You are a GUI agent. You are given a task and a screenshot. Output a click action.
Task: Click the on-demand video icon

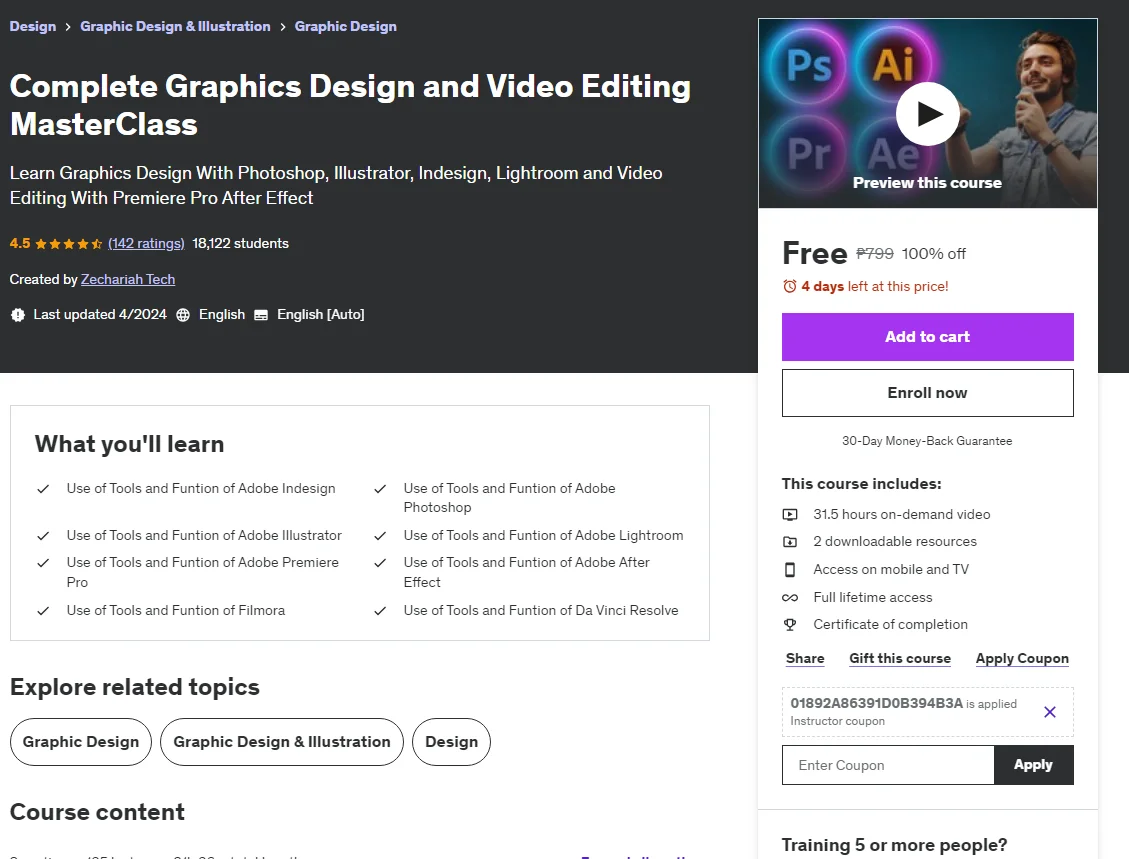tap(790, 514)
